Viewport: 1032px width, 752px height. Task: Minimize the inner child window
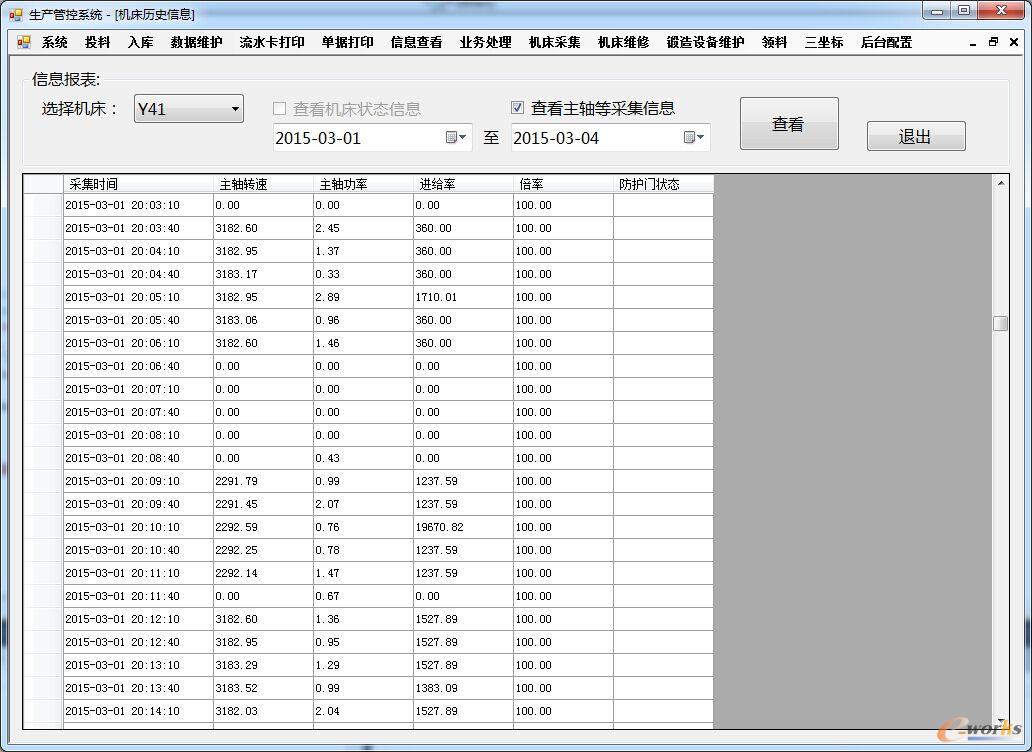(973, 42)
